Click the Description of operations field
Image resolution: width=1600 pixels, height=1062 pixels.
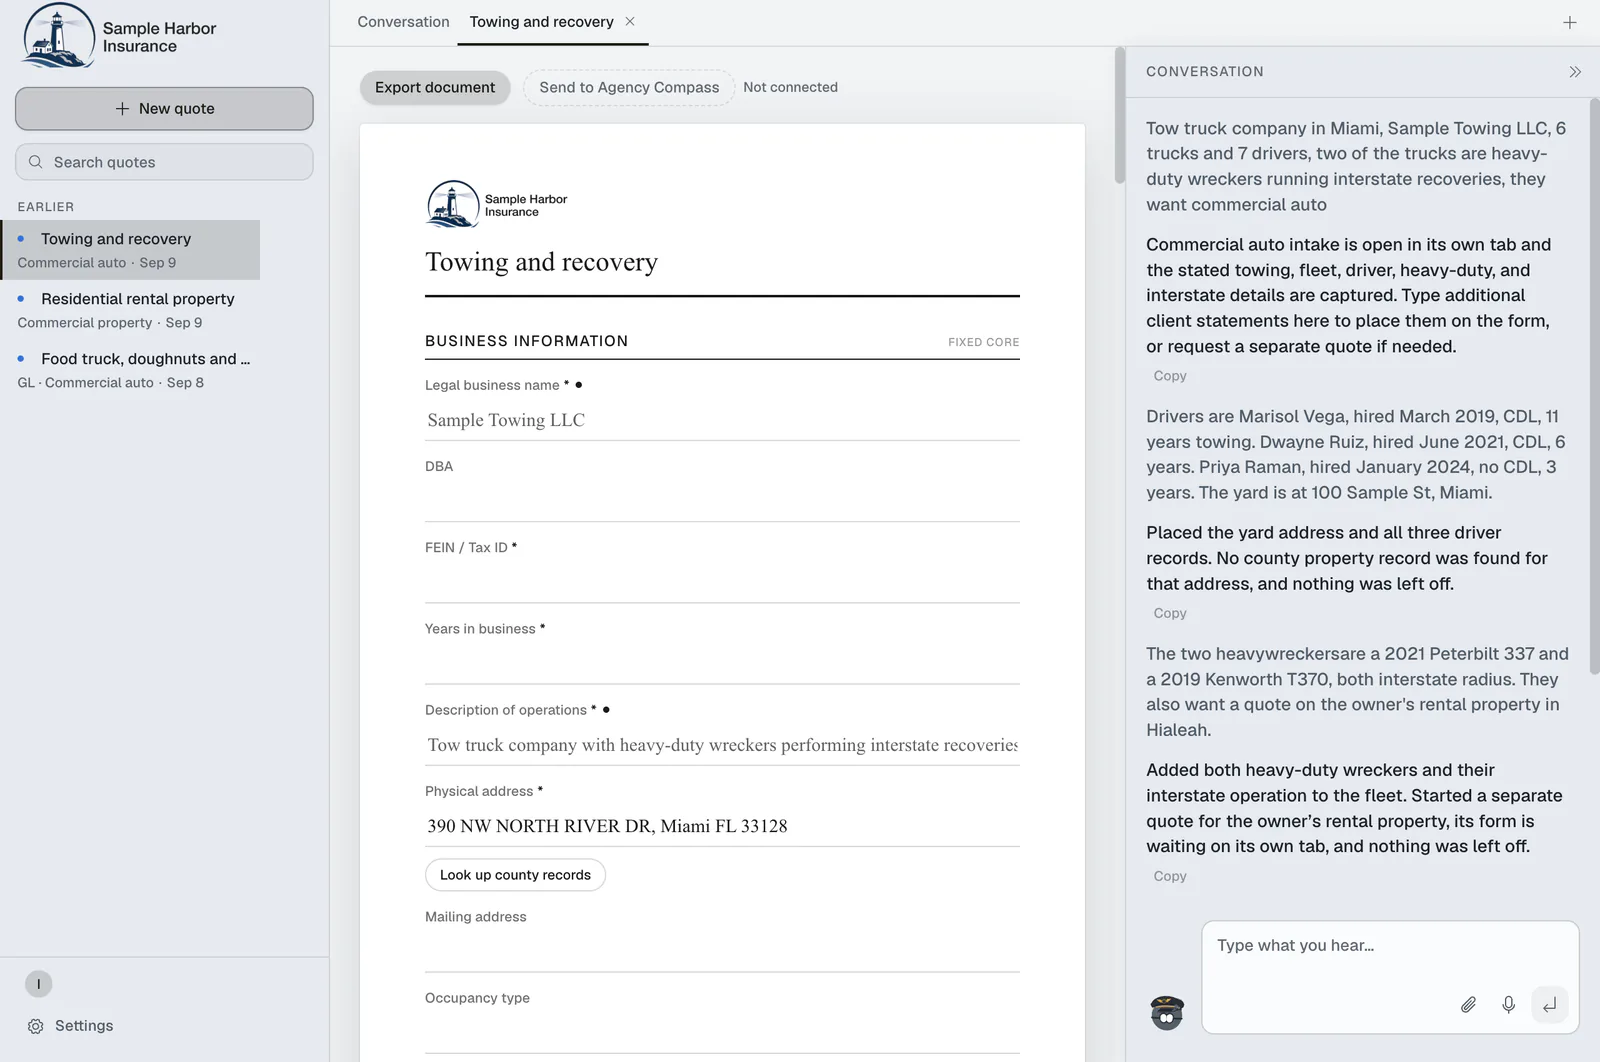pos(722,745)
